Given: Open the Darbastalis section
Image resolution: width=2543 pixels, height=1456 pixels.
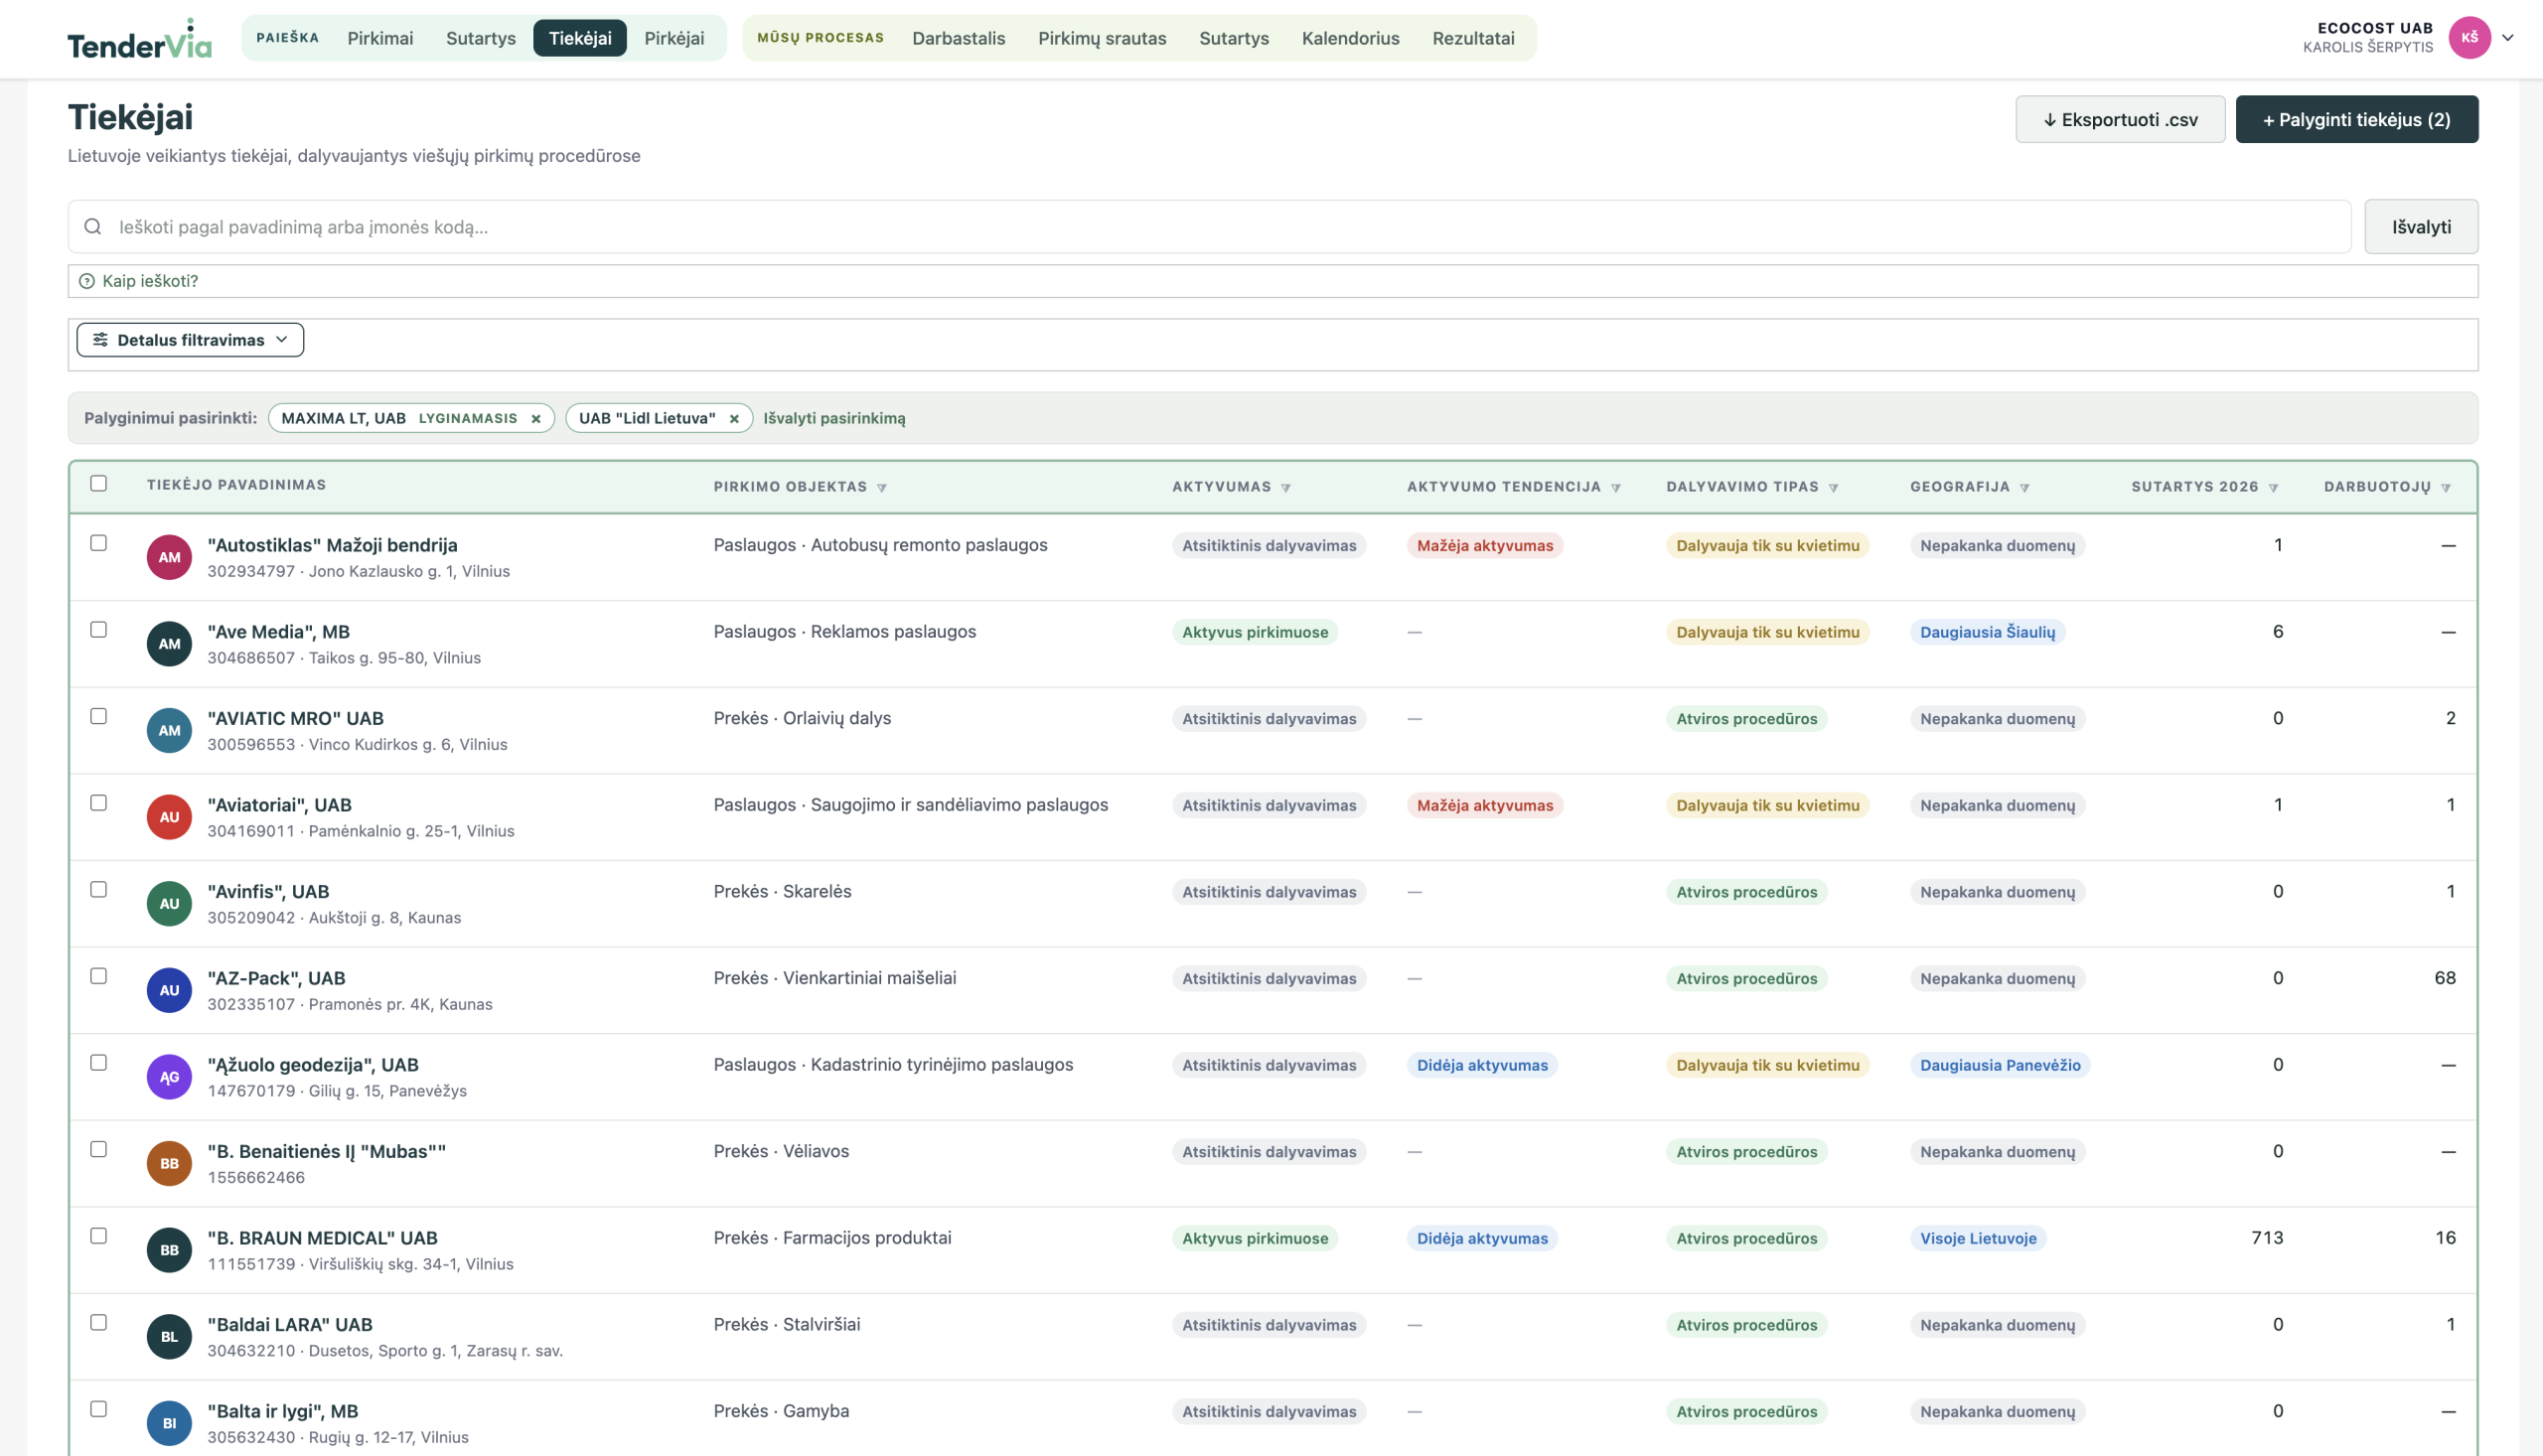Looking at the screenshot, I should point(959,38).
